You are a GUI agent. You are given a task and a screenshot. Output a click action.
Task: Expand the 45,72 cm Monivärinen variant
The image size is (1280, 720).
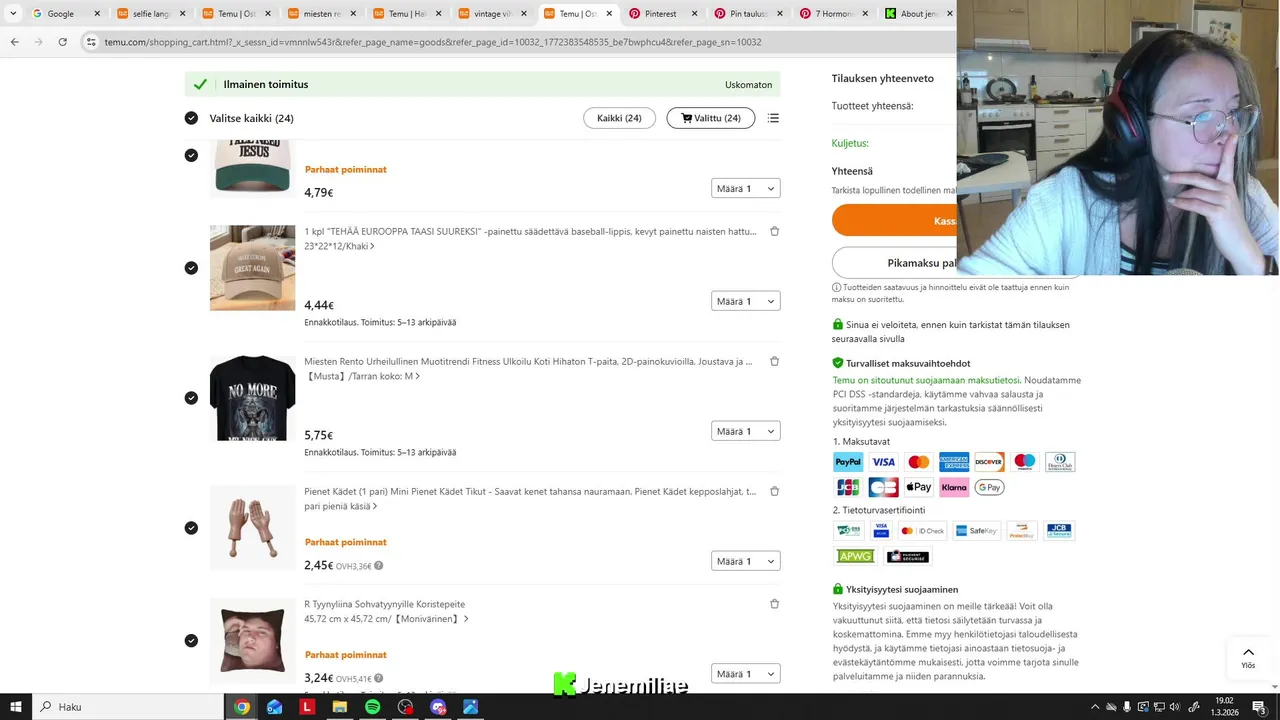[x=386, y=619]
